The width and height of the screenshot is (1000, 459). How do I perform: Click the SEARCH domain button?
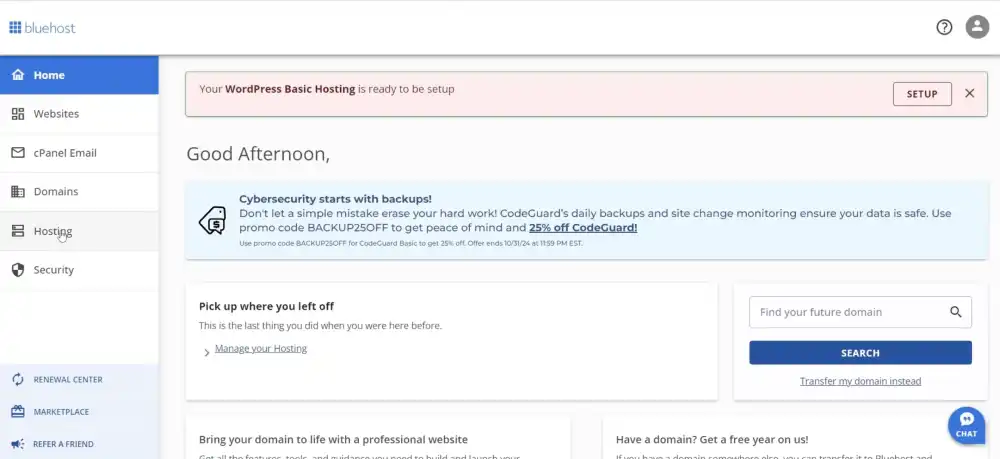tap(860, 353)
